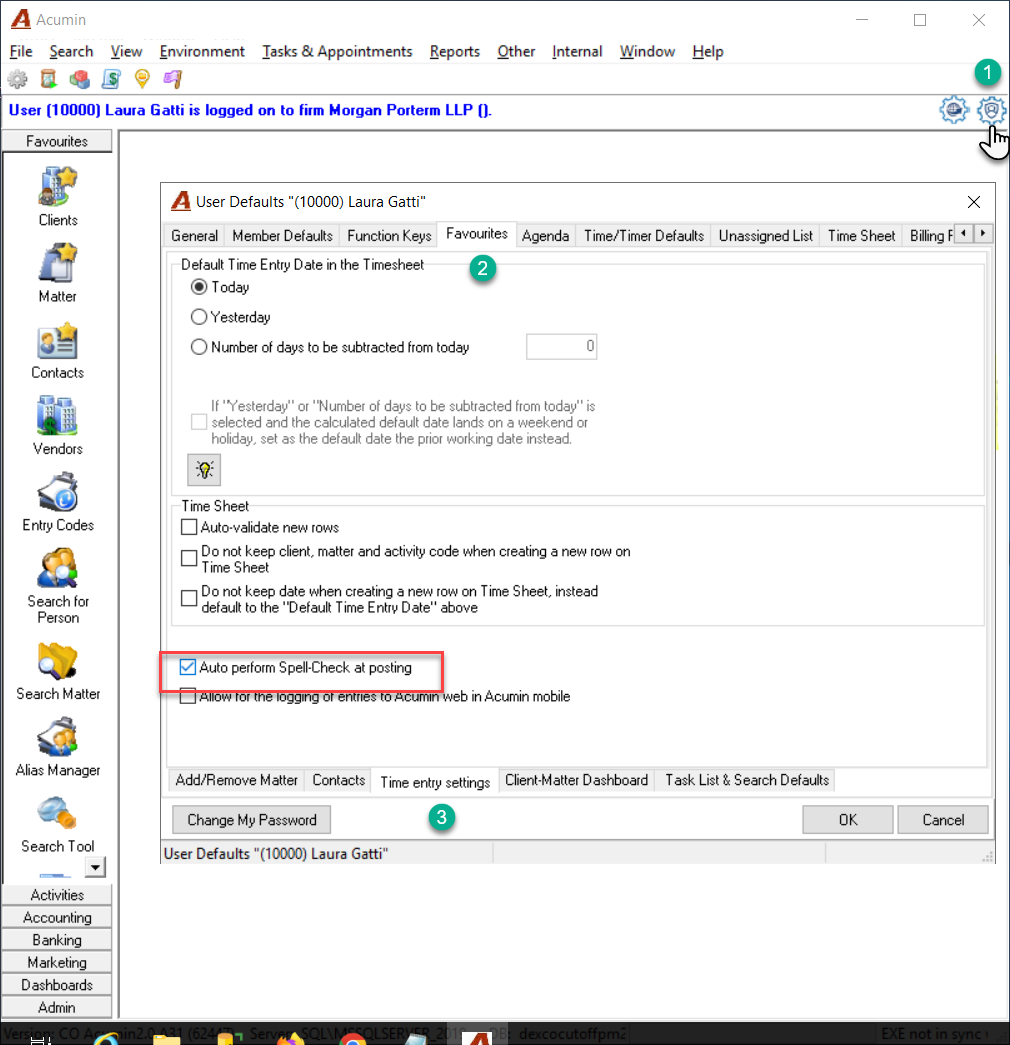The height and width of the screenshot is (1045, 1010).
Task: Click the globe gear icon
Action: pyautogui.click(x=954, y=110)
